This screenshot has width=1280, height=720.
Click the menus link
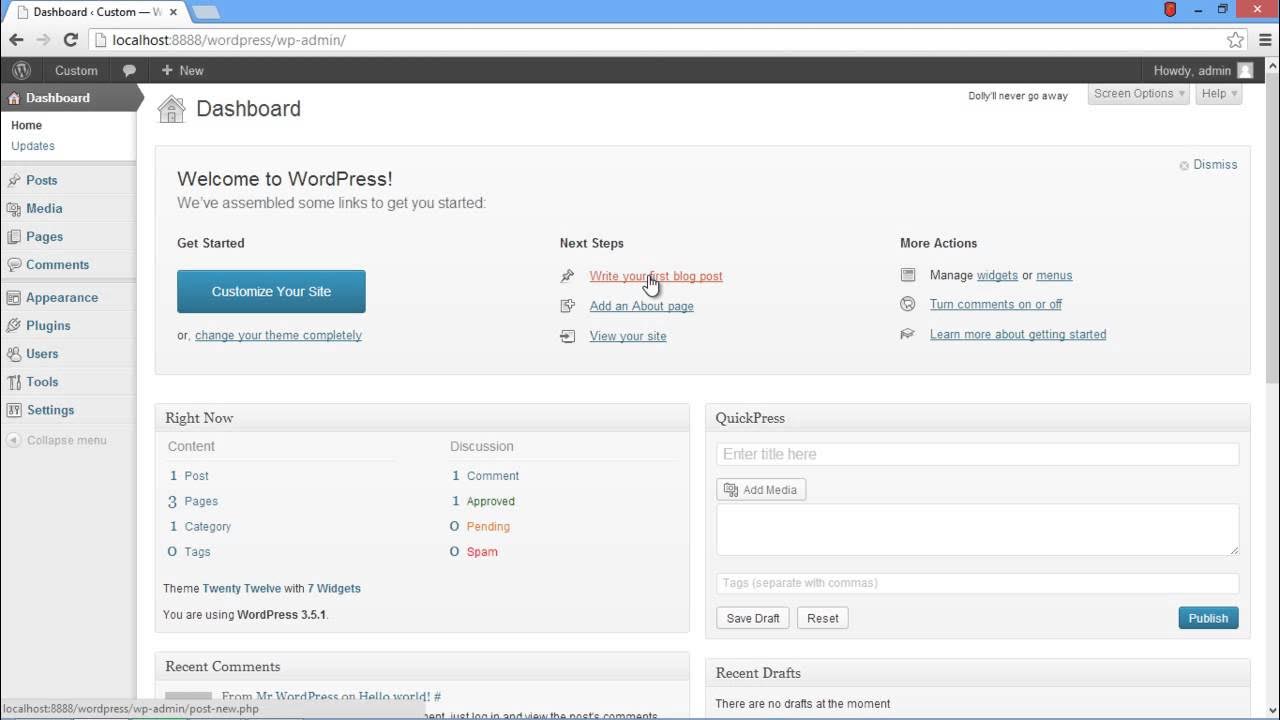coord(1054,275)
